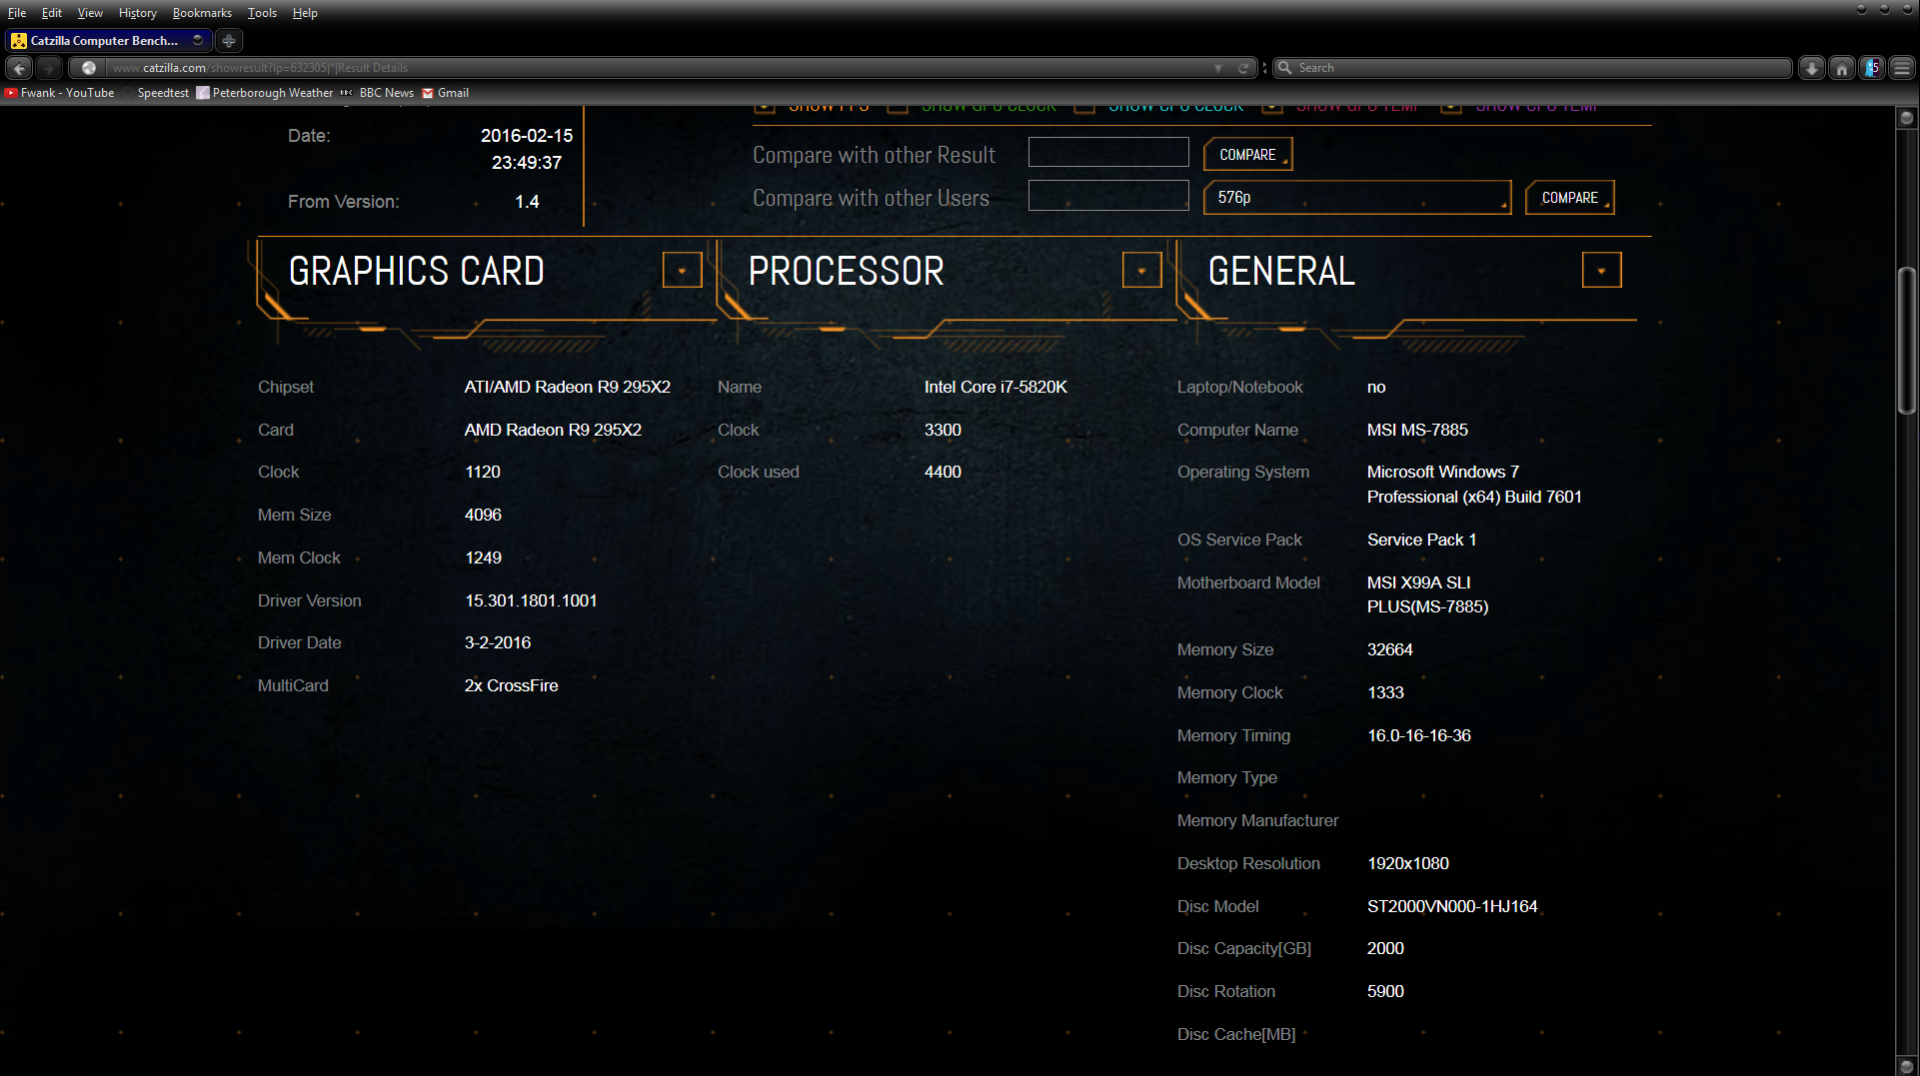Focus the Compare with other Result input
Screen dimensions: 1920x1076
[1108, 152]
